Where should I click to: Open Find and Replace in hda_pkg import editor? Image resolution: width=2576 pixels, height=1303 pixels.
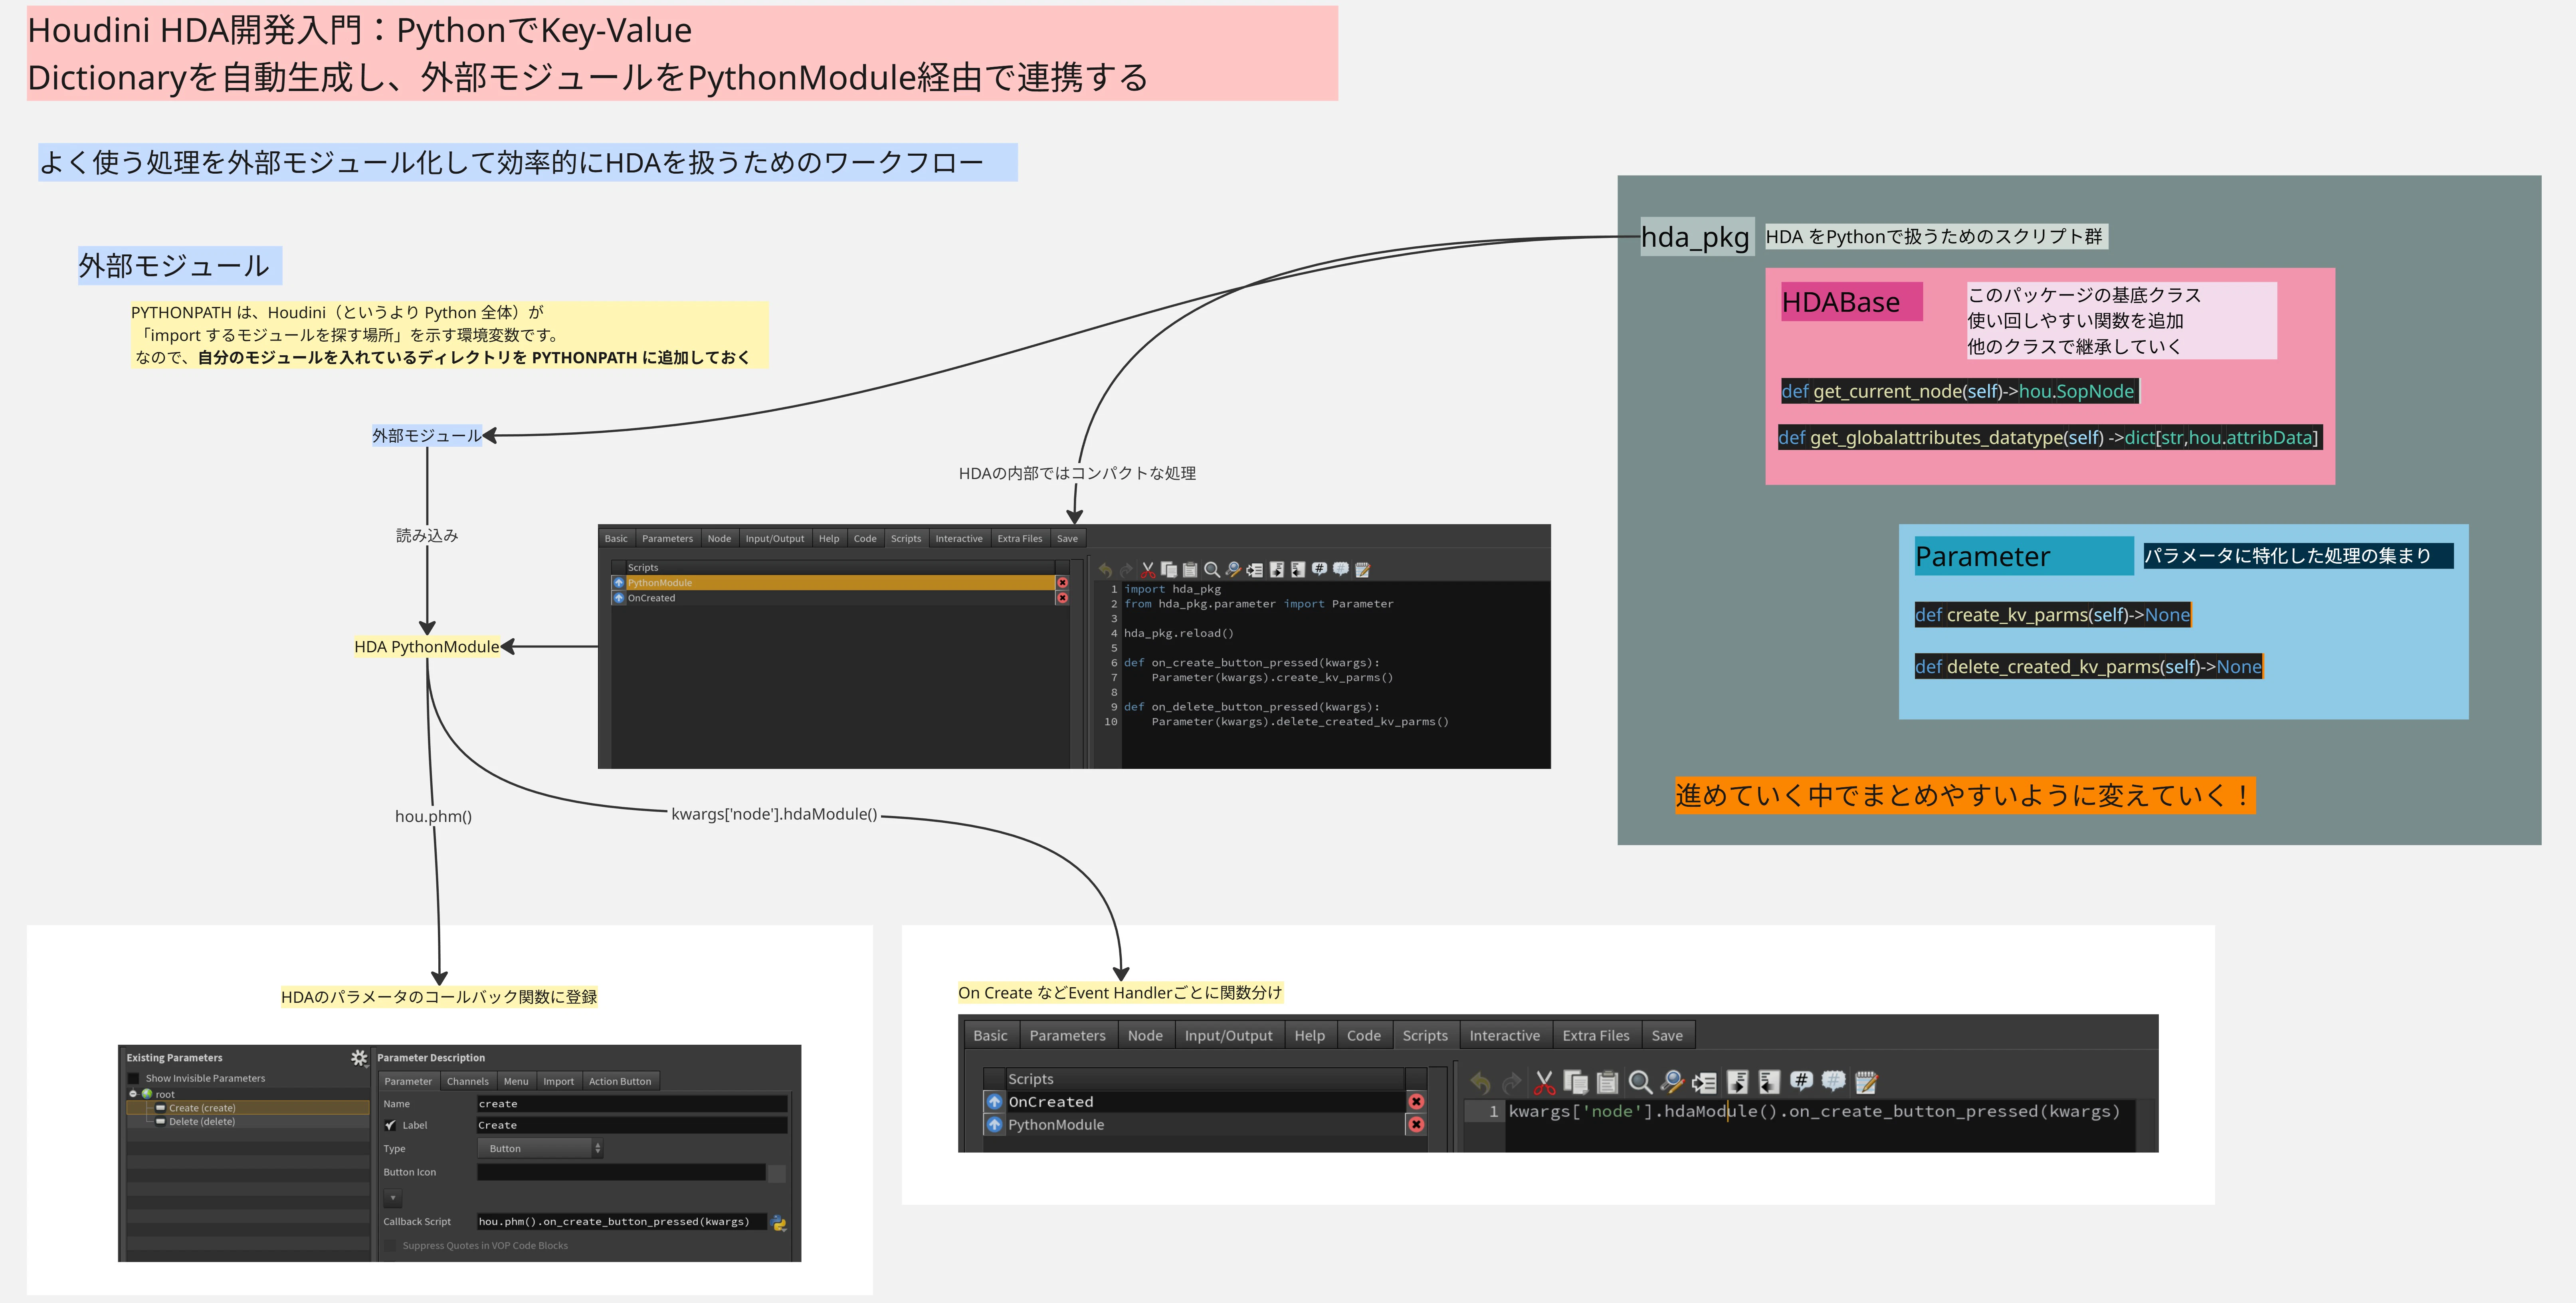1233,570
